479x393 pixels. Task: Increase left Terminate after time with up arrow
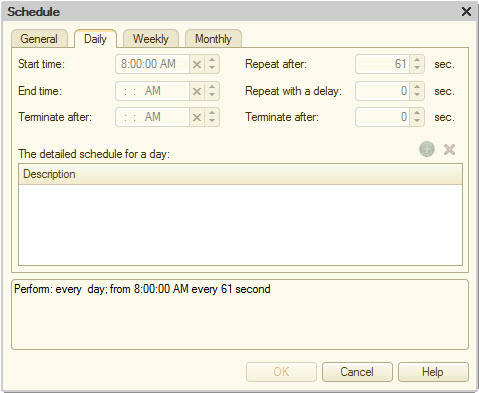[x=212, y=113]
